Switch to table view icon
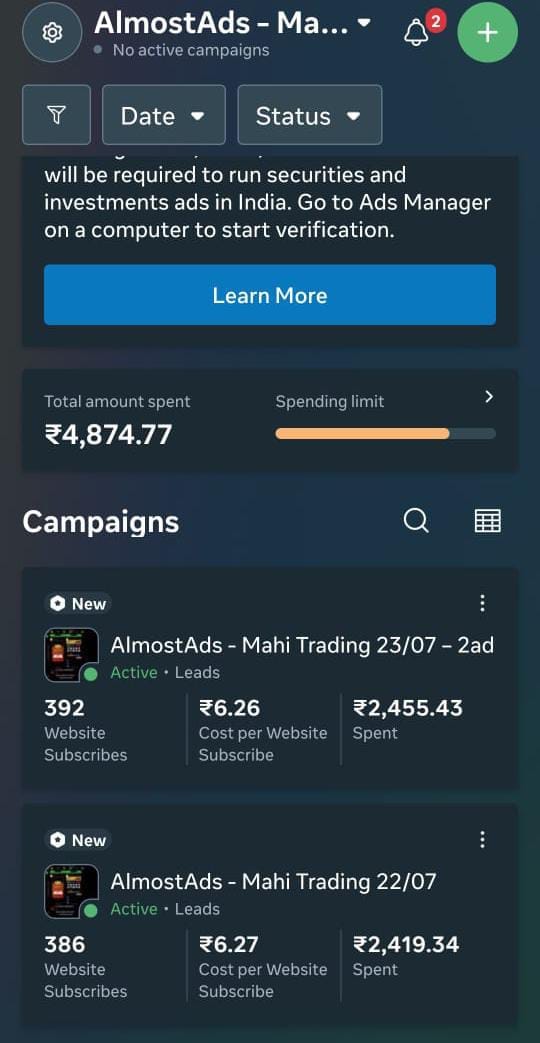The height and width of the screenshot is (1043, 540). tap(487, 521)
